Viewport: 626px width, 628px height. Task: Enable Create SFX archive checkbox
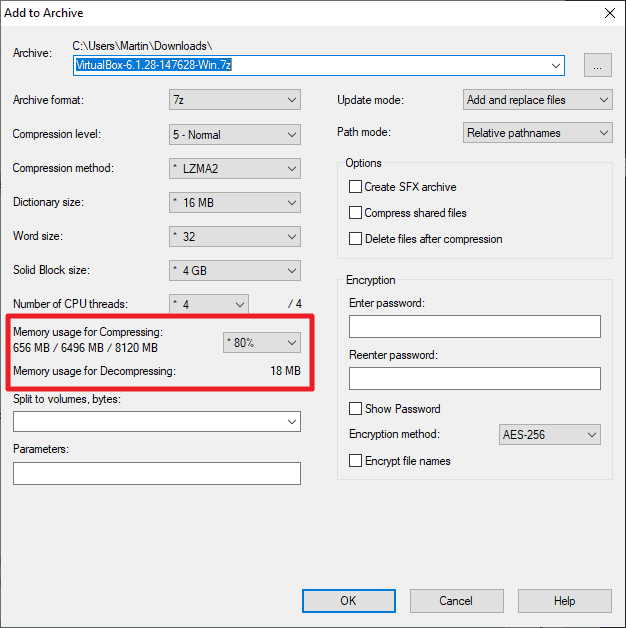click(x=355, y=187)
